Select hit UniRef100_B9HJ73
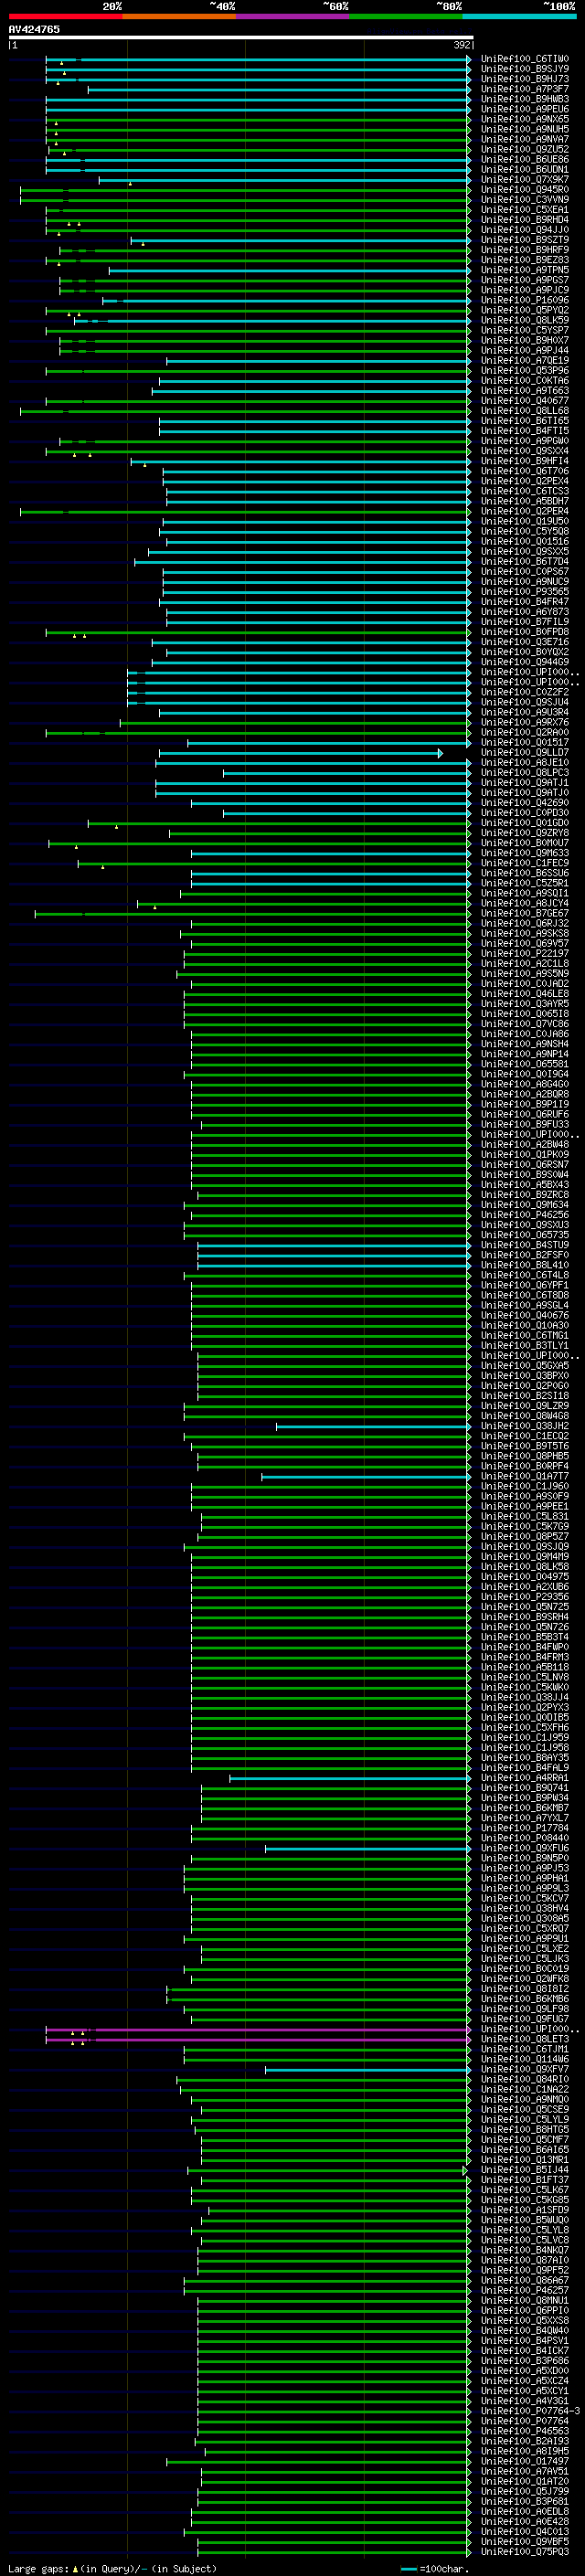The height and width of the screenshot is (2576, 585). (x=525, y=79)
